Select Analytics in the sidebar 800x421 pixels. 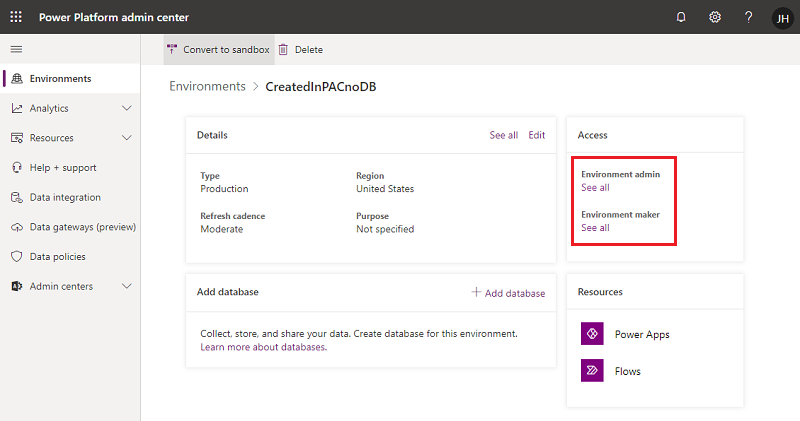(x=70, y=108)
